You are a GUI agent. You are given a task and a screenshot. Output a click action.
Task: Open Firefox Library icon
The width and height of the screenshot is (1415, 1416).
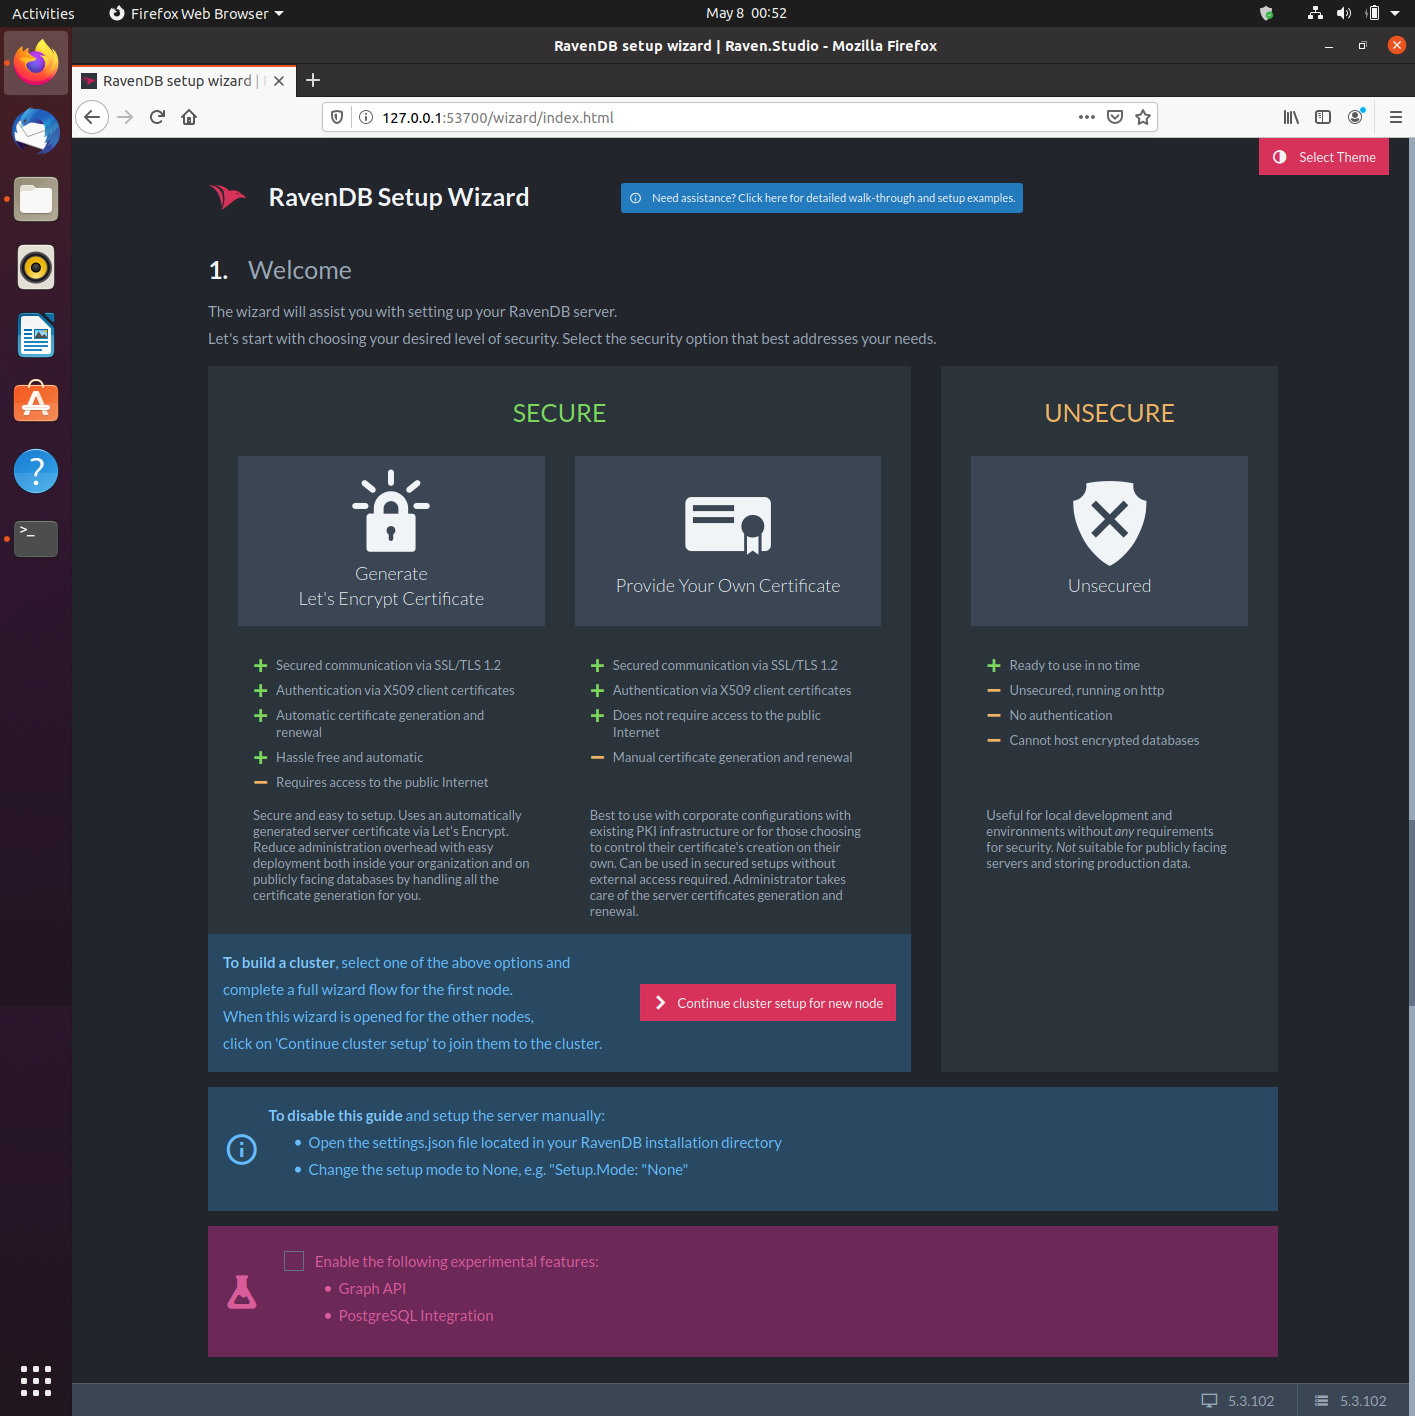(1291, 117)
